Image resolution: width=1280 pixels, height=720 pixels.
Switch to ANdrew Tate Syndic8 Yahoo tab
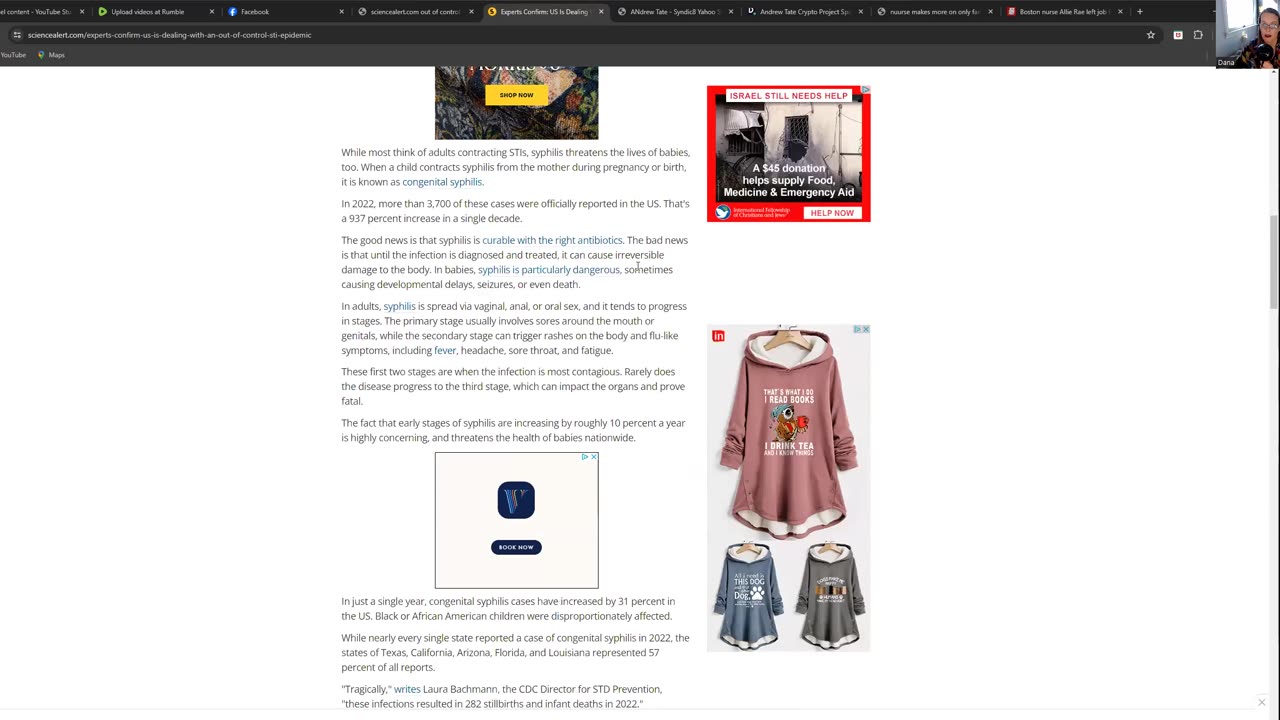tap(675, 12)
